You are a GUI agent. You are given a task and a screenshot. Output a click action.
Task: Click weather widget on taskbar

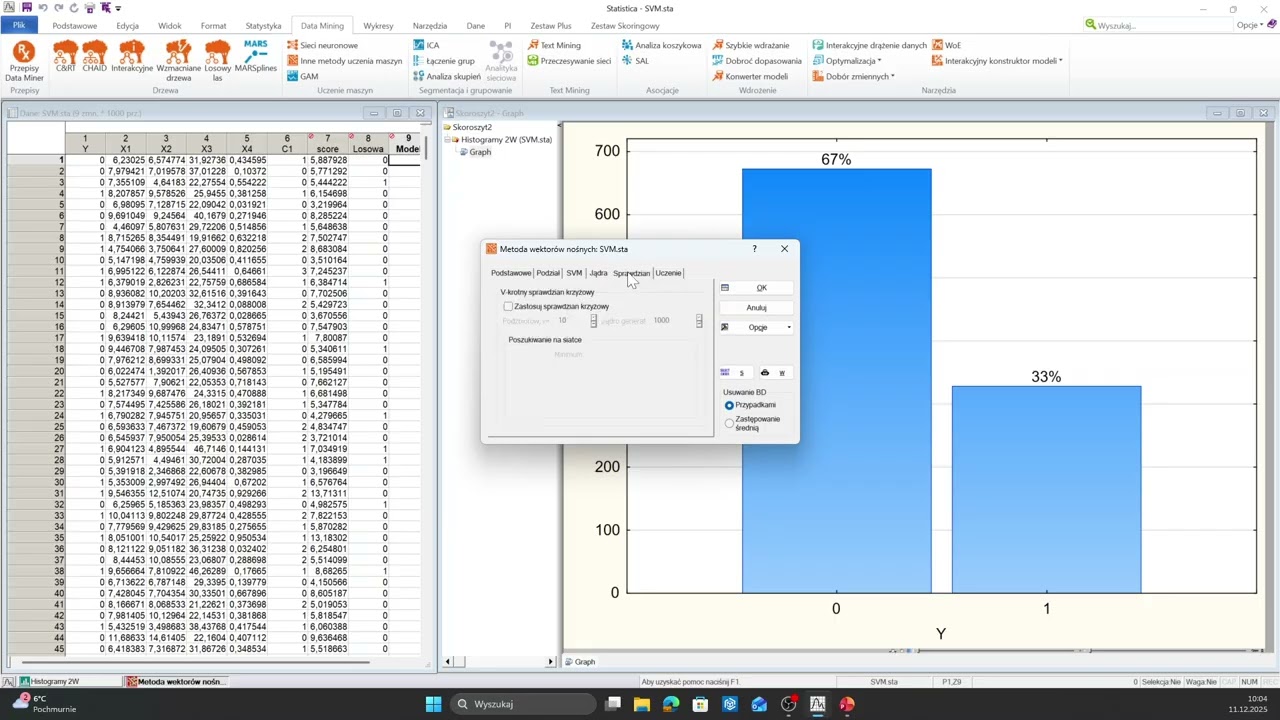pyautogui.click(x=42, y=704)
